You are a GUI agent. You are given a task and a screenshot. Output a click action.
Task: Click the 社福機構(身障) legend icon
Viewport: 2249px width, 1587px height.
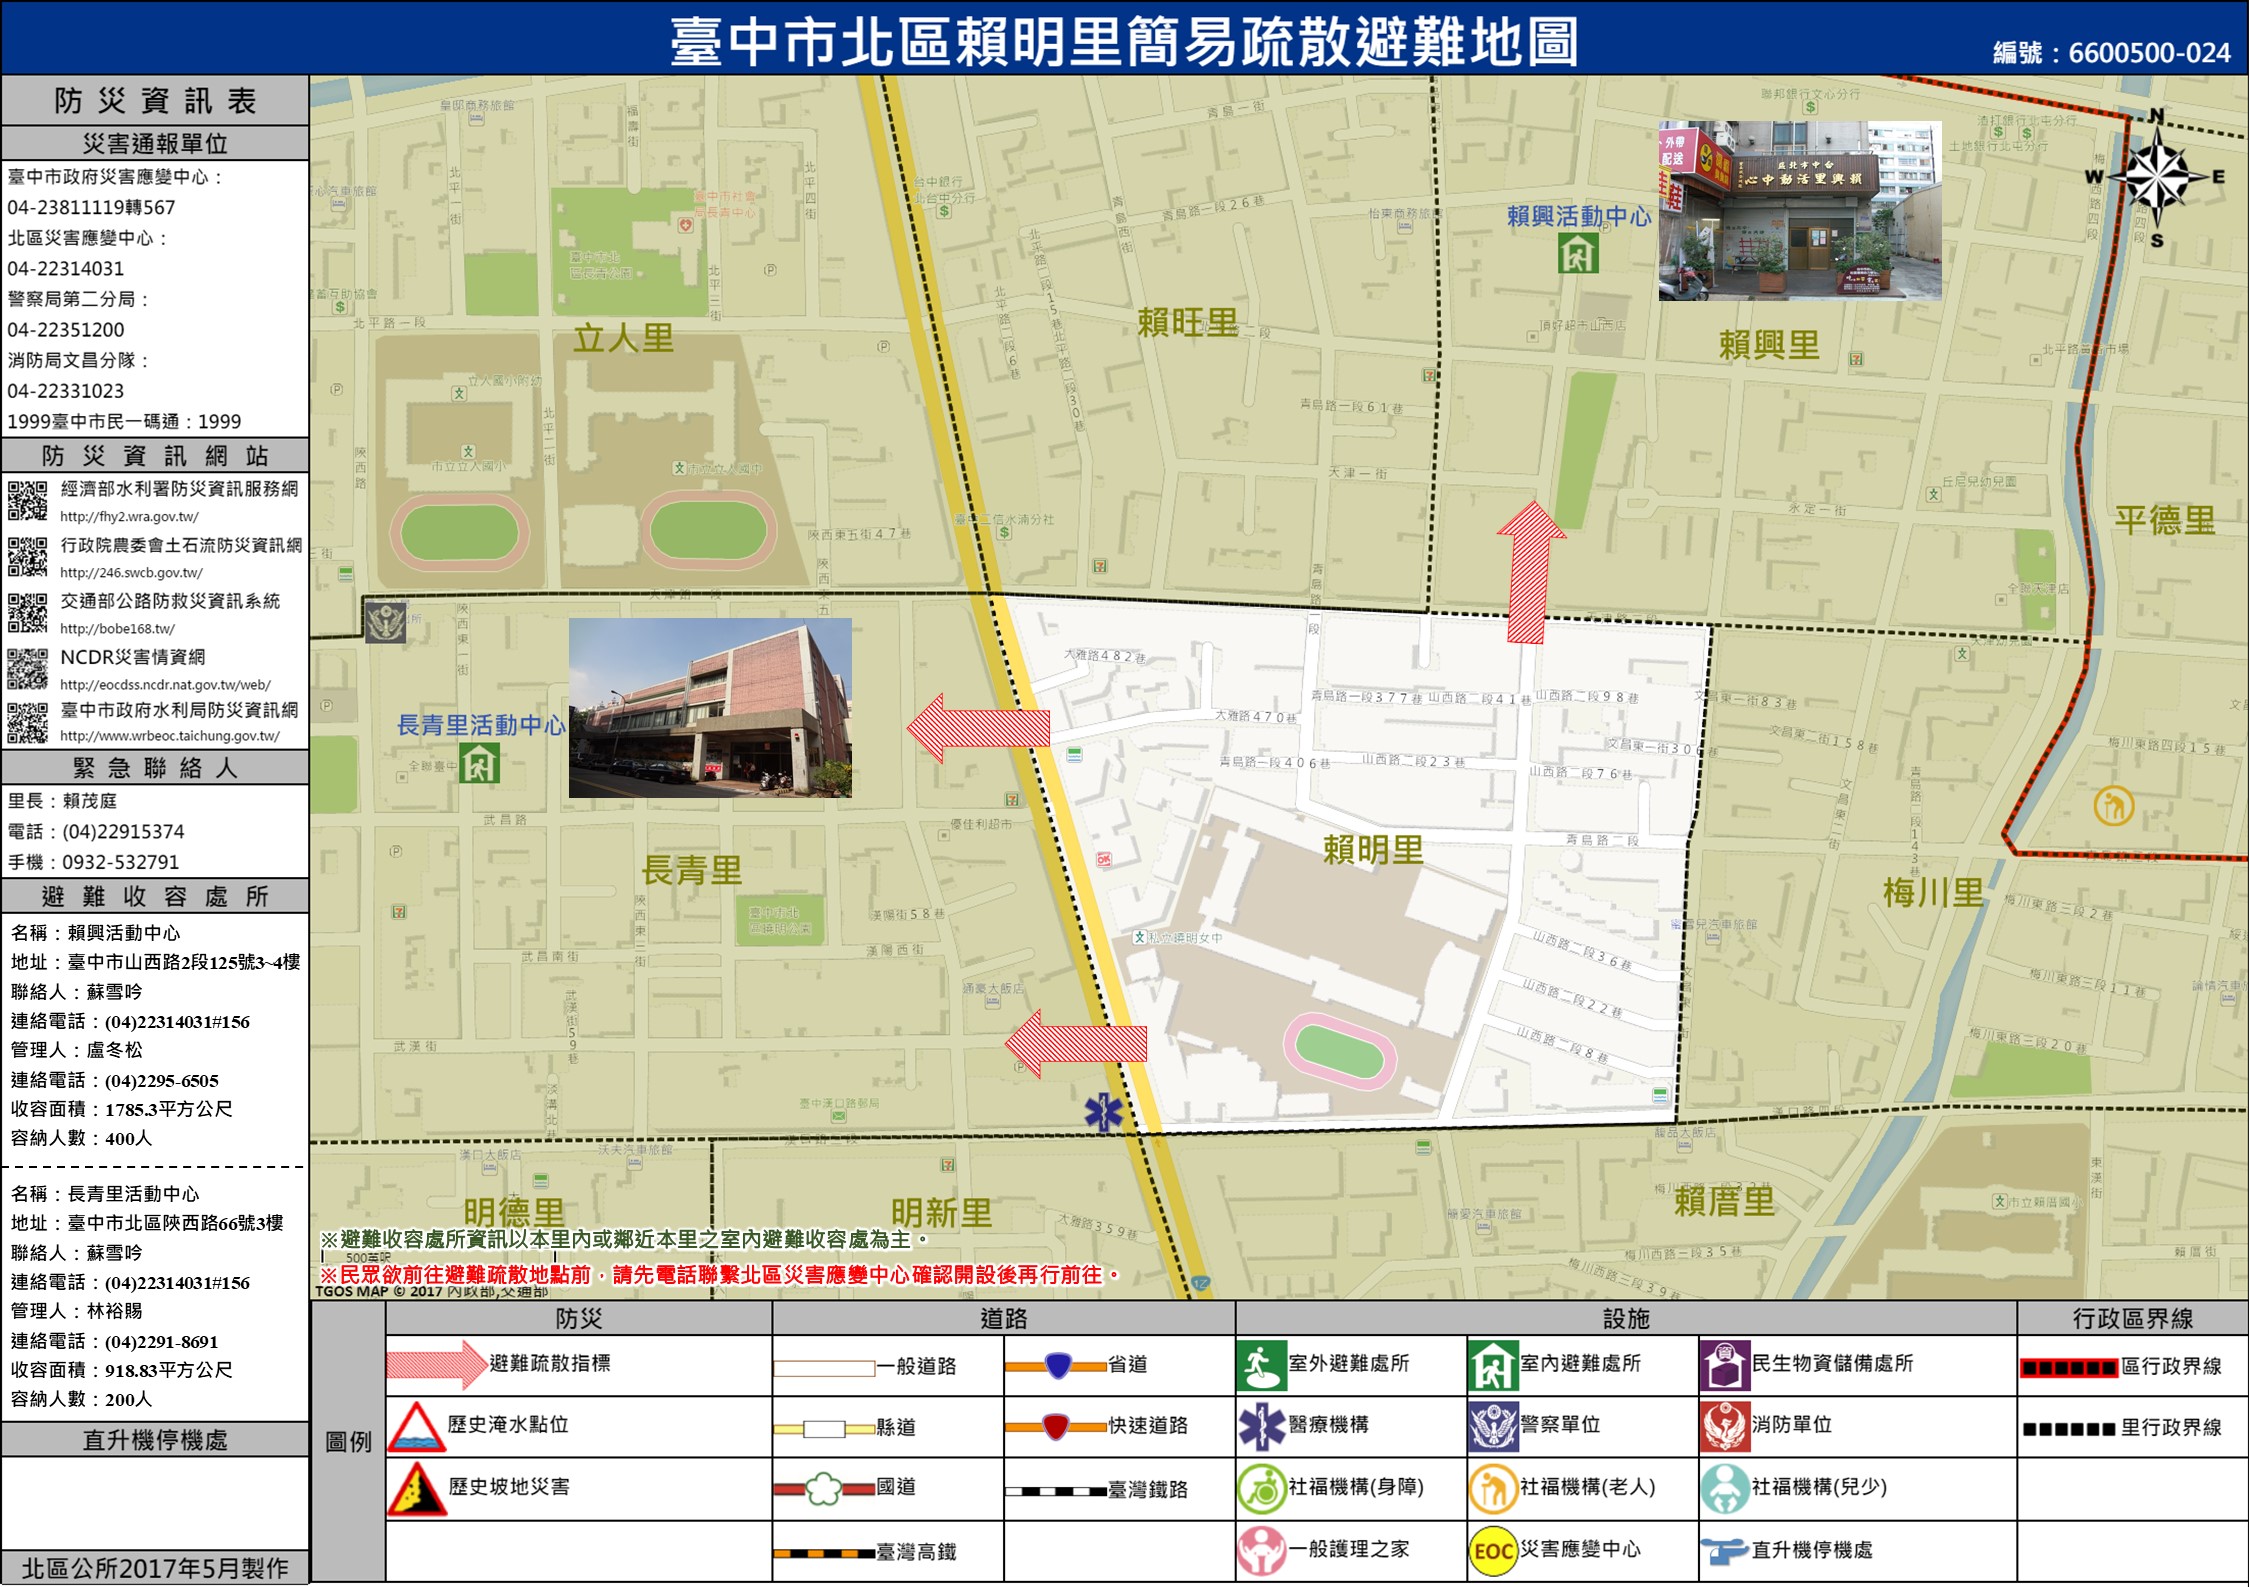pos(1262,1488)
